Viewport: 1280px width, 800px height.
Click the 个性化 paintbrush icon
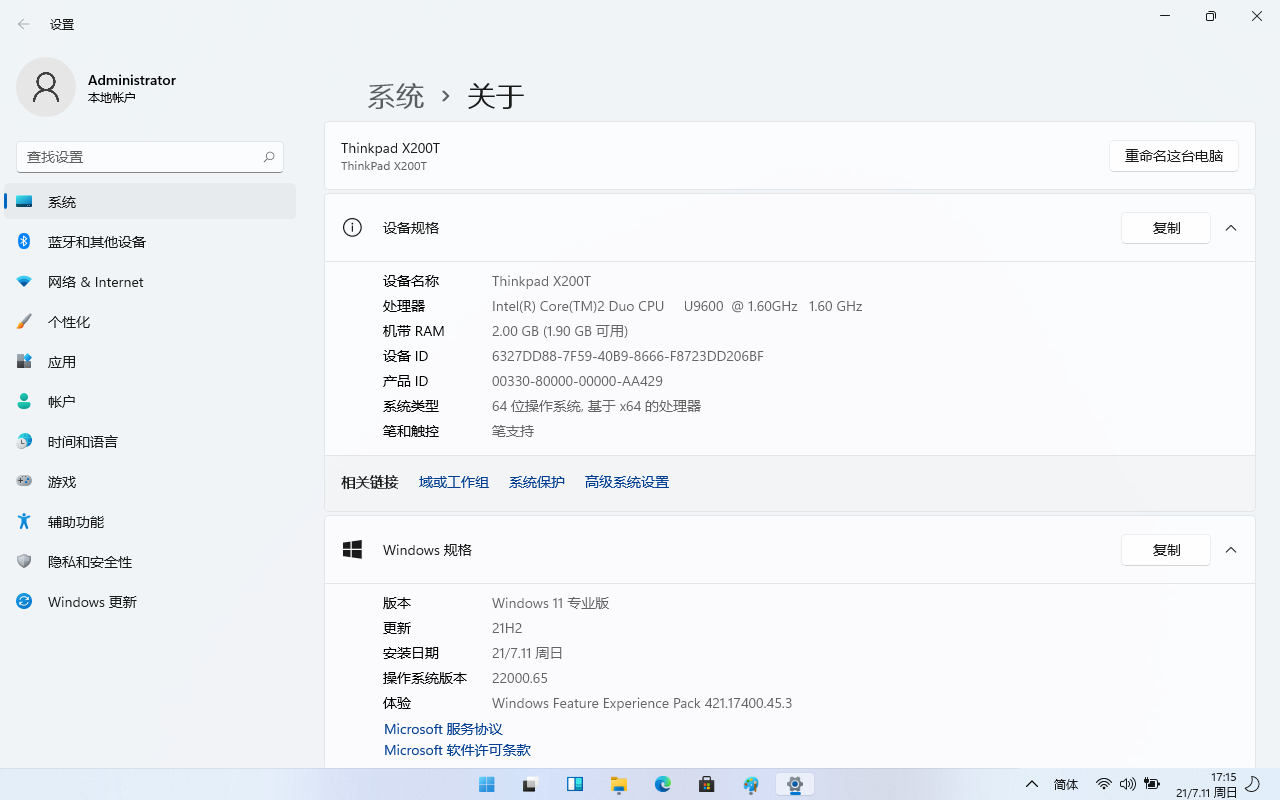click(x=24, y=322)
